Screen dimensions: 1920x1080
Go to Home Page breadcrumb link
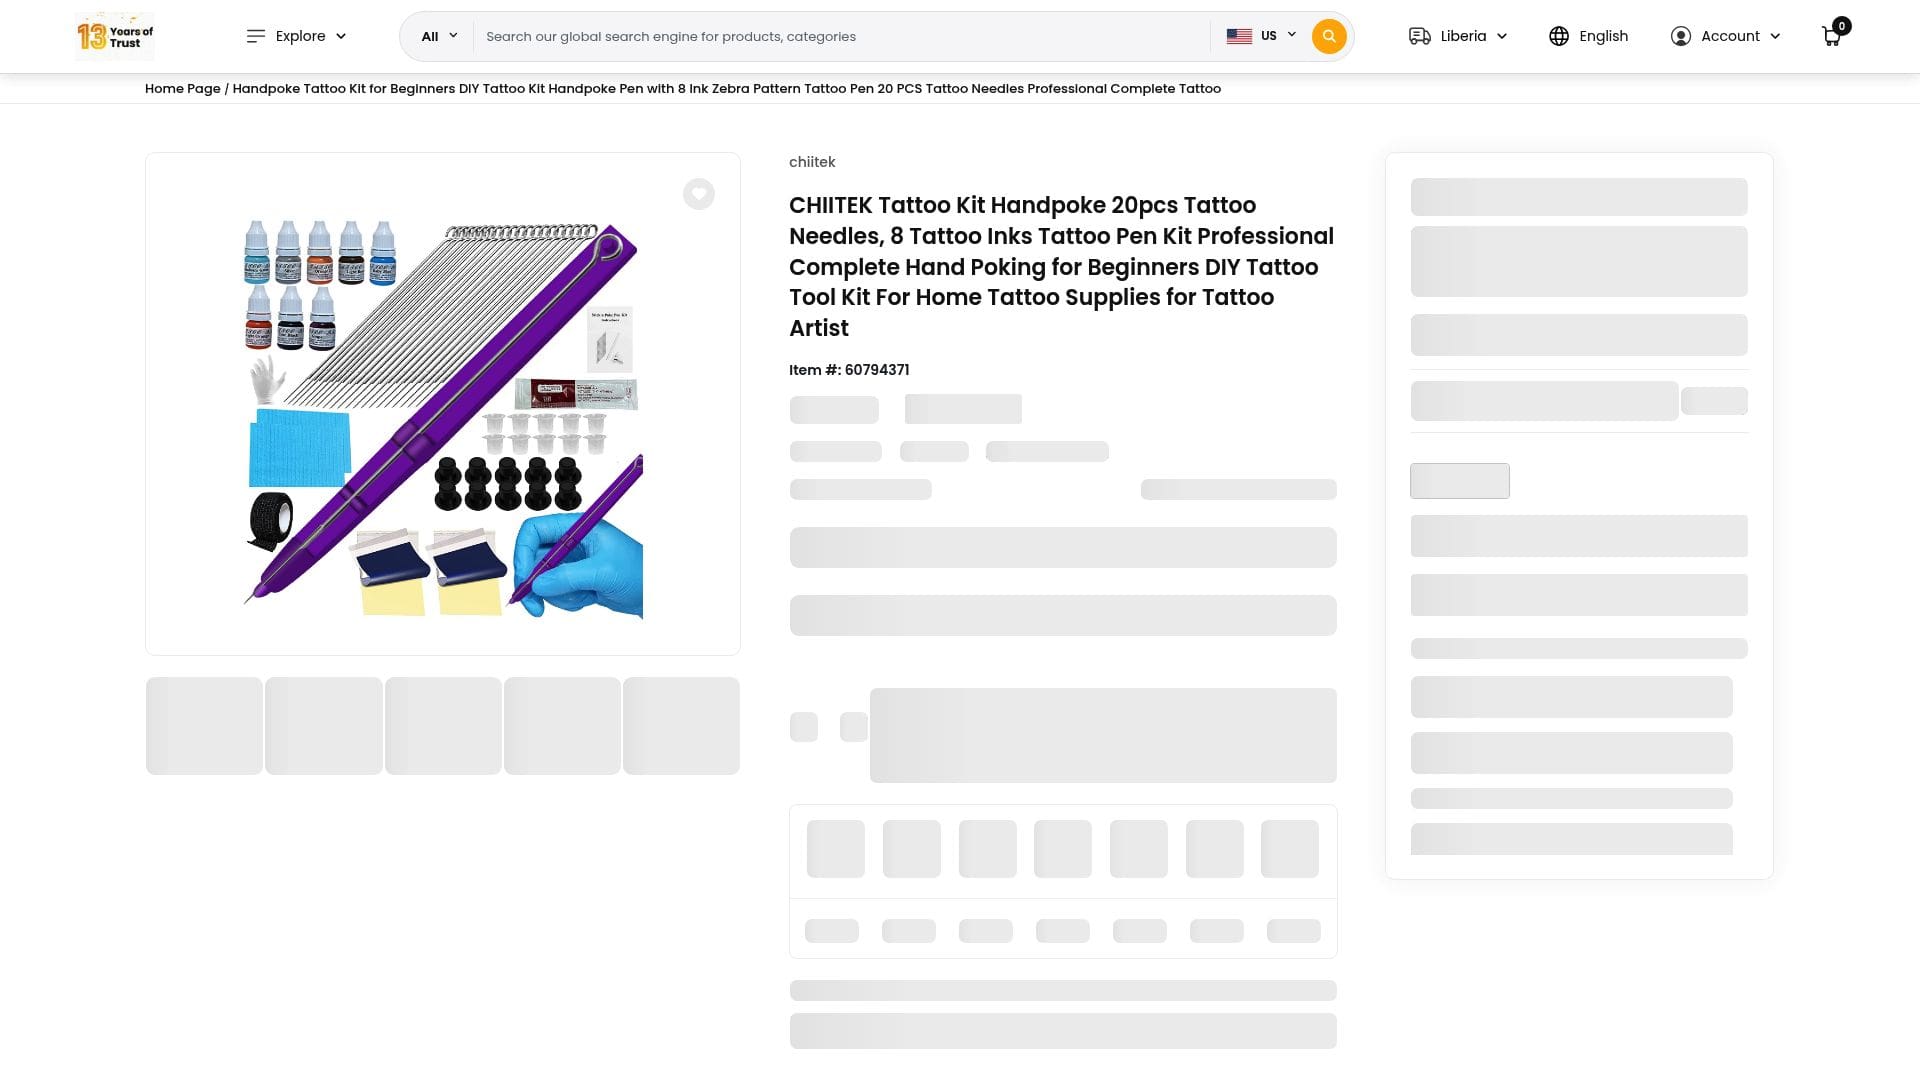point(182,88)
